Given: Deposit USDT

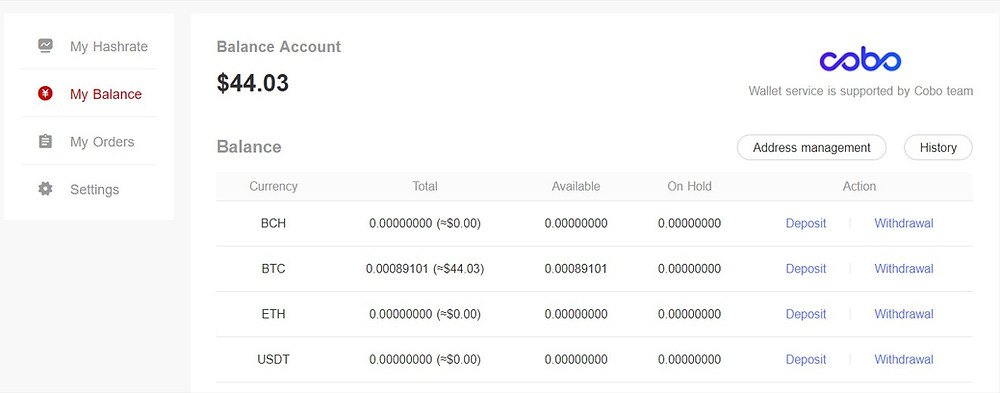Looking at the screenshot, I should pyautogui.click(x=805, y=359).
